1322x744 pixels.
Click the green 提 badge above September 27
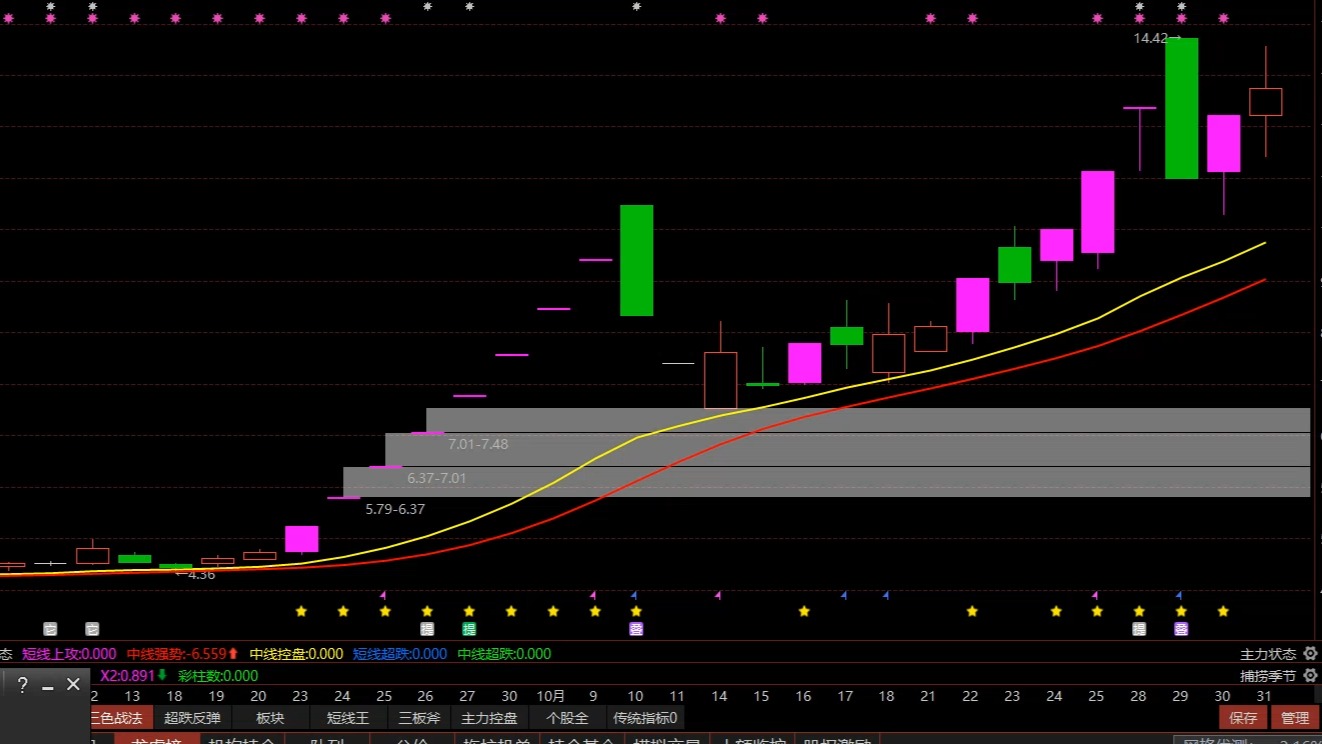pyautogui.click(x=469, y=629)
